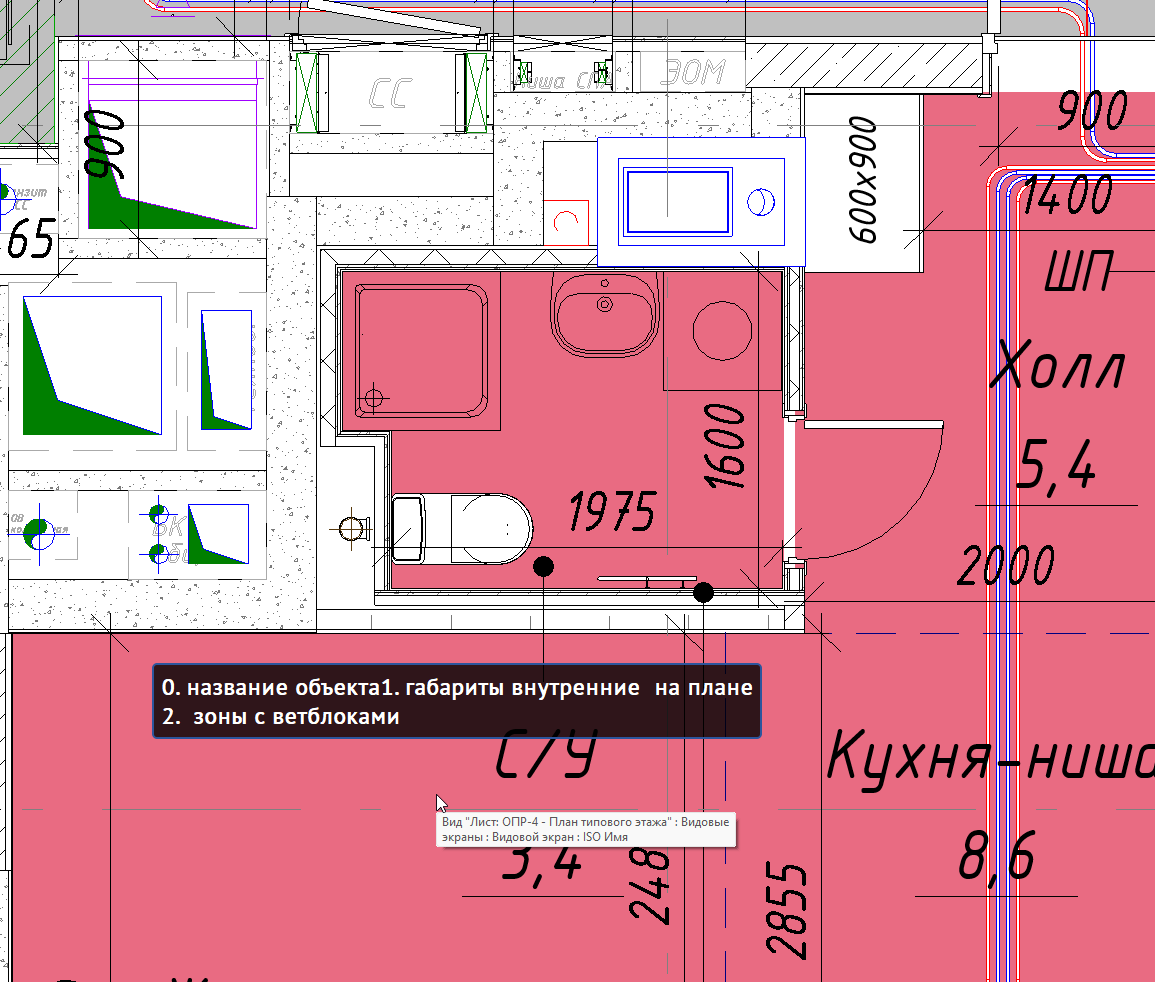Click the ШП label near the hall
This screenshot has width=1155, height=982.
pos(1078,271)
